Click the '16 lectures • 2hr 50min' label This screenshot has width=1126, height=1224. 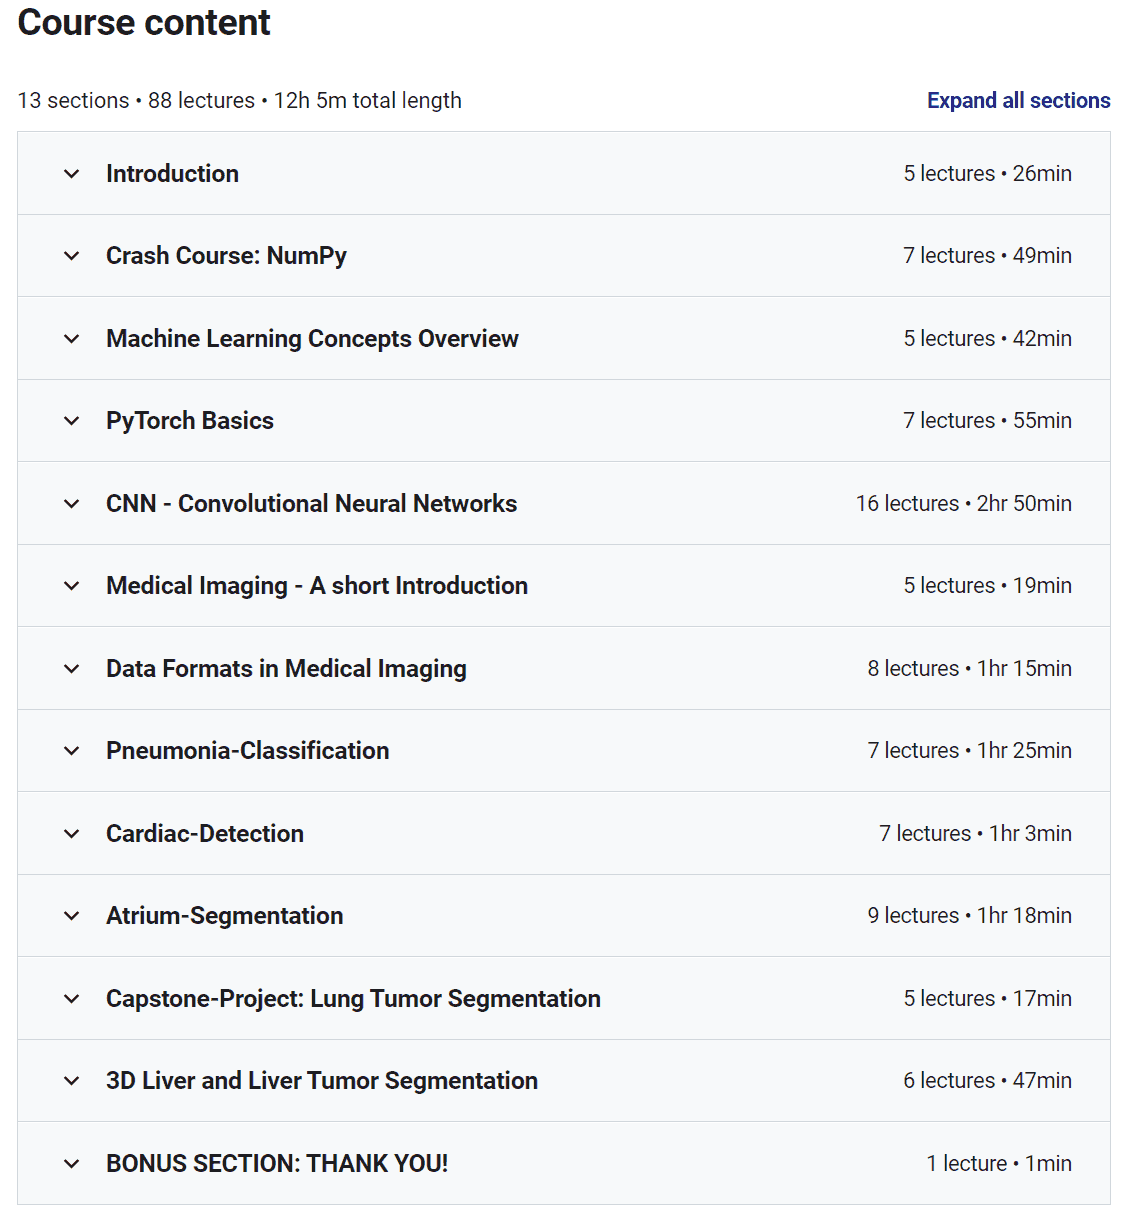(x=963, y=504)
